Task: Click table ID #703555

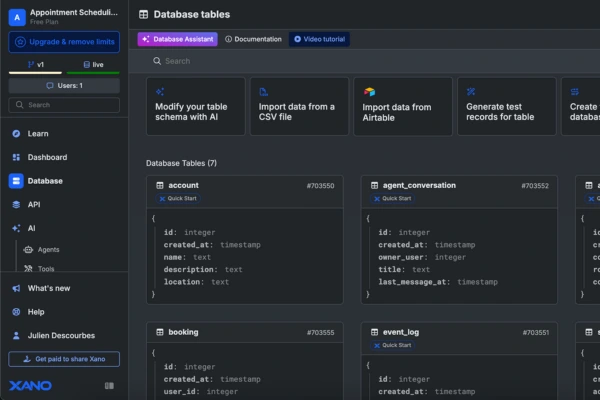Action: click(320, 333)
